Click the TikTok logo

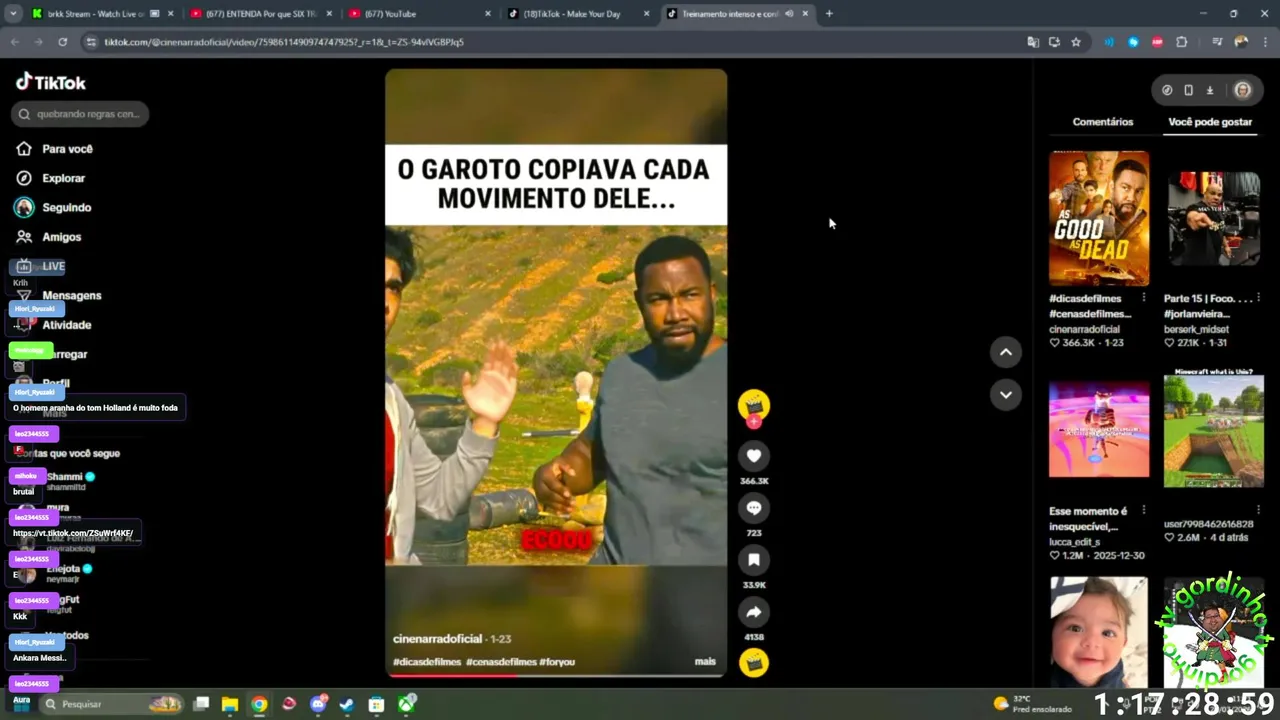[51, 82]
